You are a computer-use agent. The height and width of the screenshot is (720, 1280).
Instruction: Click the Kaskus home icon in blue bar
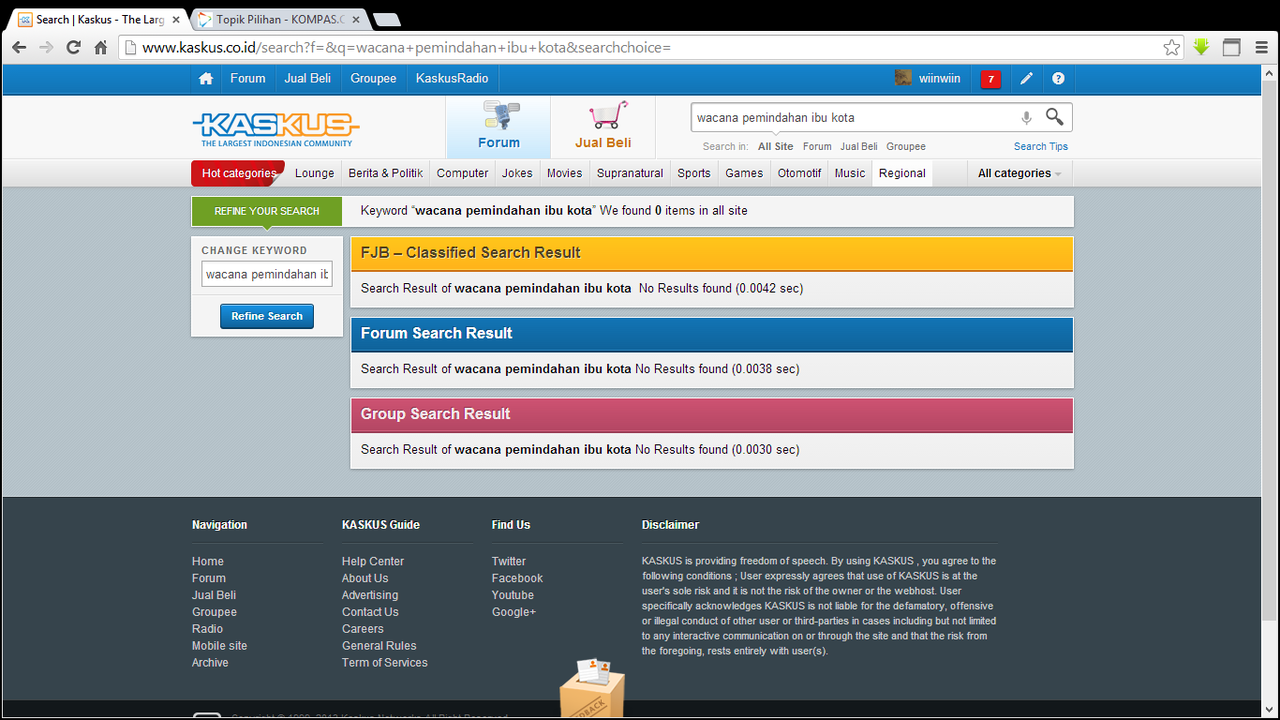pos(206,78)
